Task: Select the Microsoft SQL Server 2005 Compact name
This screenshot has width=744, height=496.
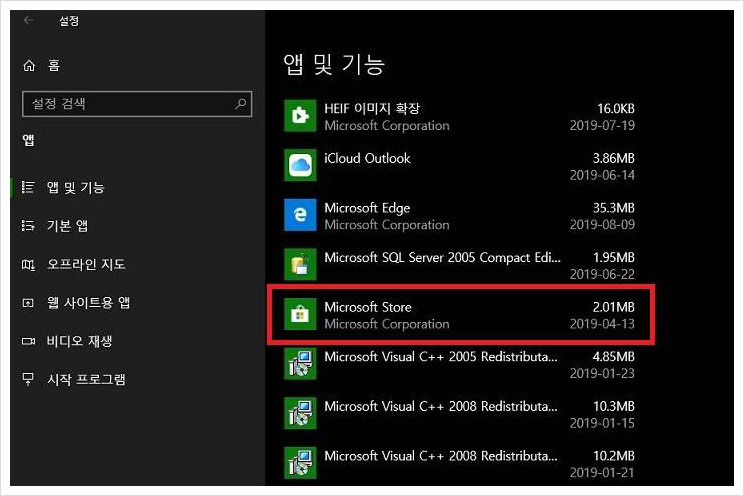Action: point(442,257)
